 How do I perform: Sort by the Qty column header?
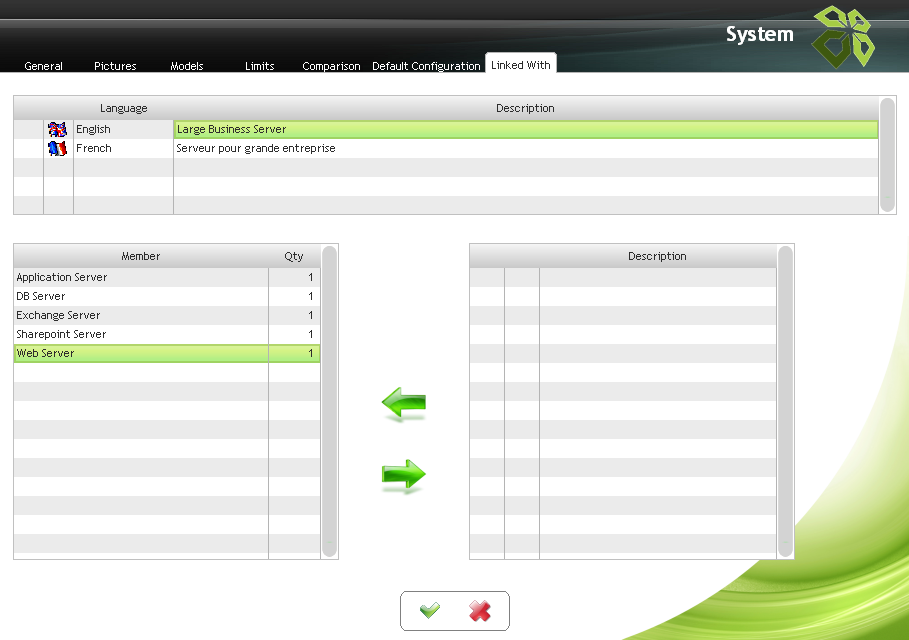294,256
